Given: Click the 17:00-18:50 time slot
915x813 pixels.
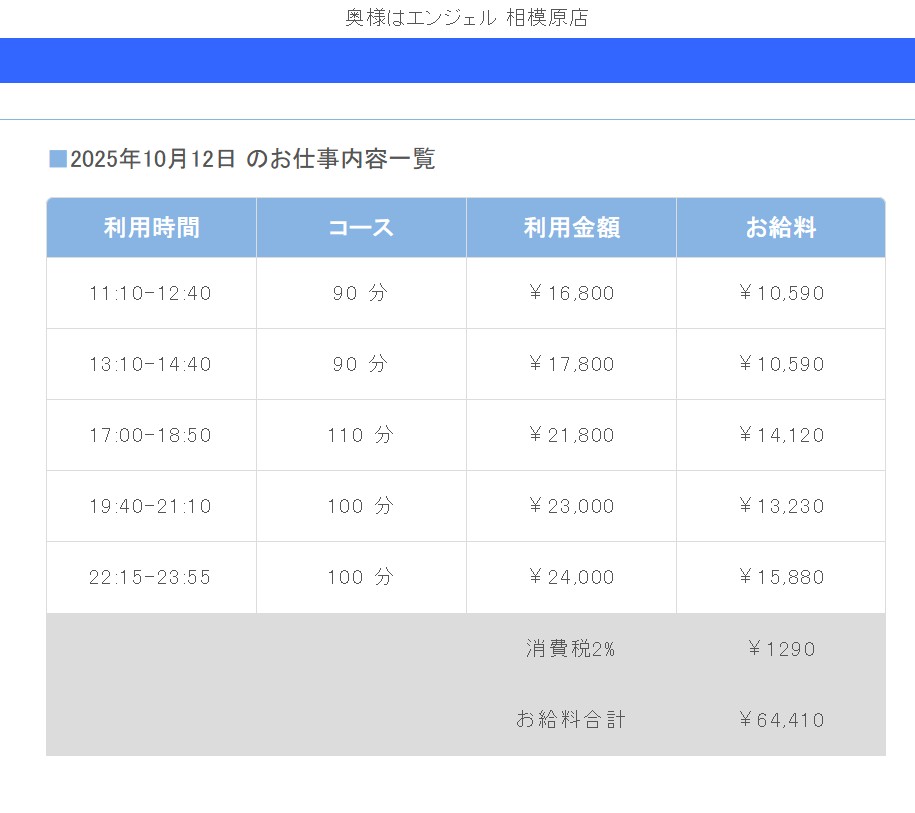Looking at the screenshot, I should click(x=151, y=436).
